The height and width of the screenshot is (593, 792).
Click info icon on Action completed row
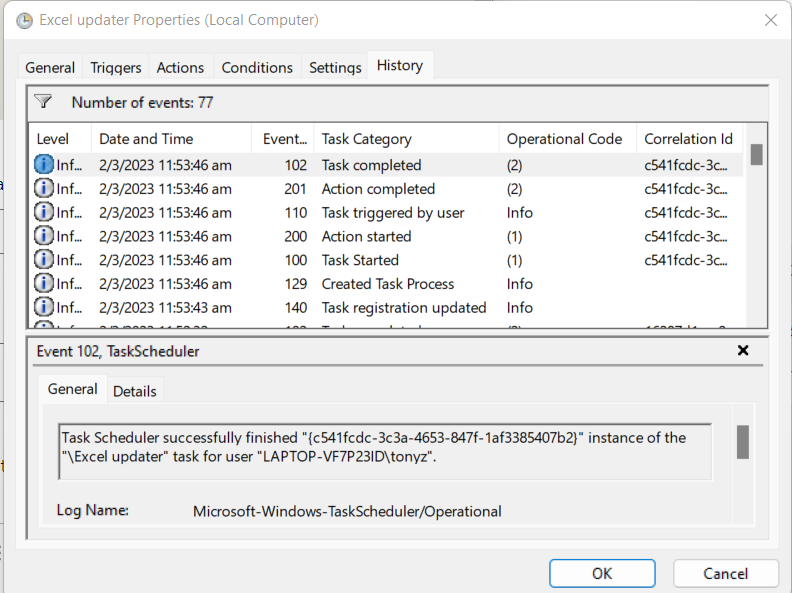click(x=44, y=188)
